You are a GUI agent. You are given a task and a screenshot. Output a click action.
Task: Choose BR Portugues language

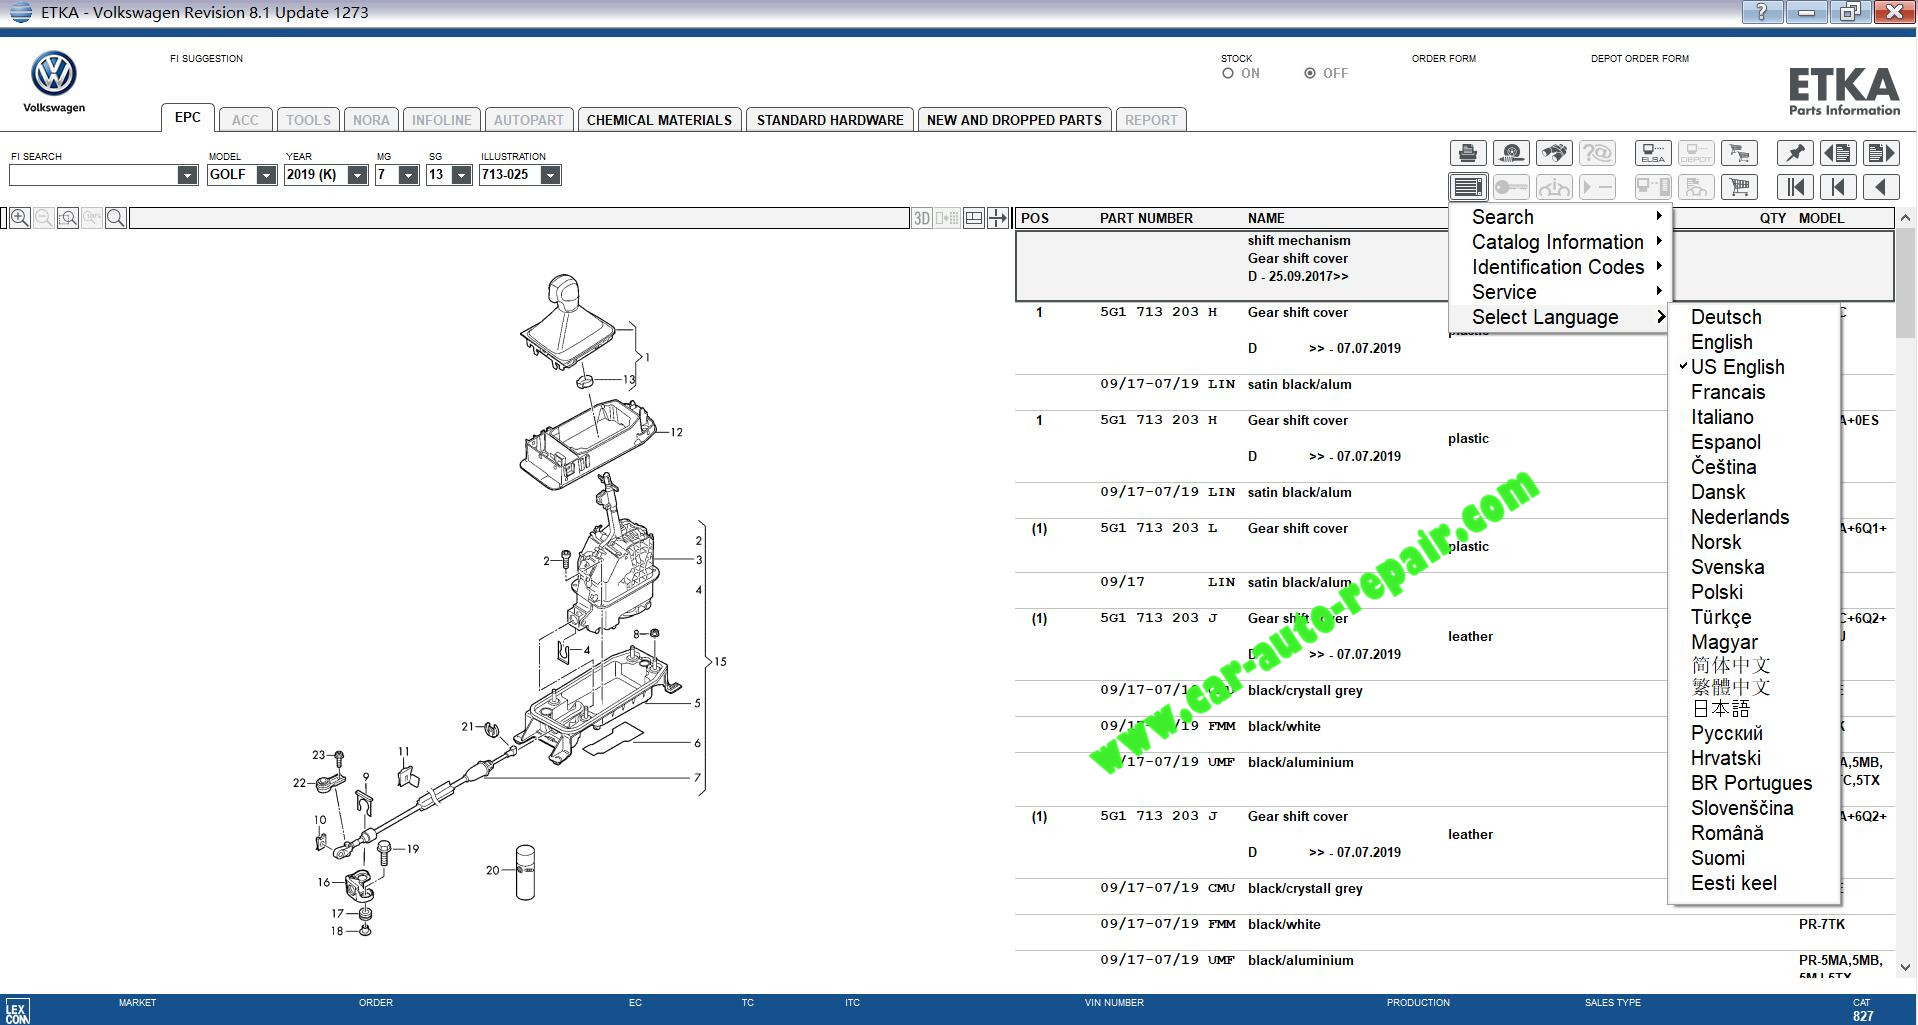(1751, 783)
